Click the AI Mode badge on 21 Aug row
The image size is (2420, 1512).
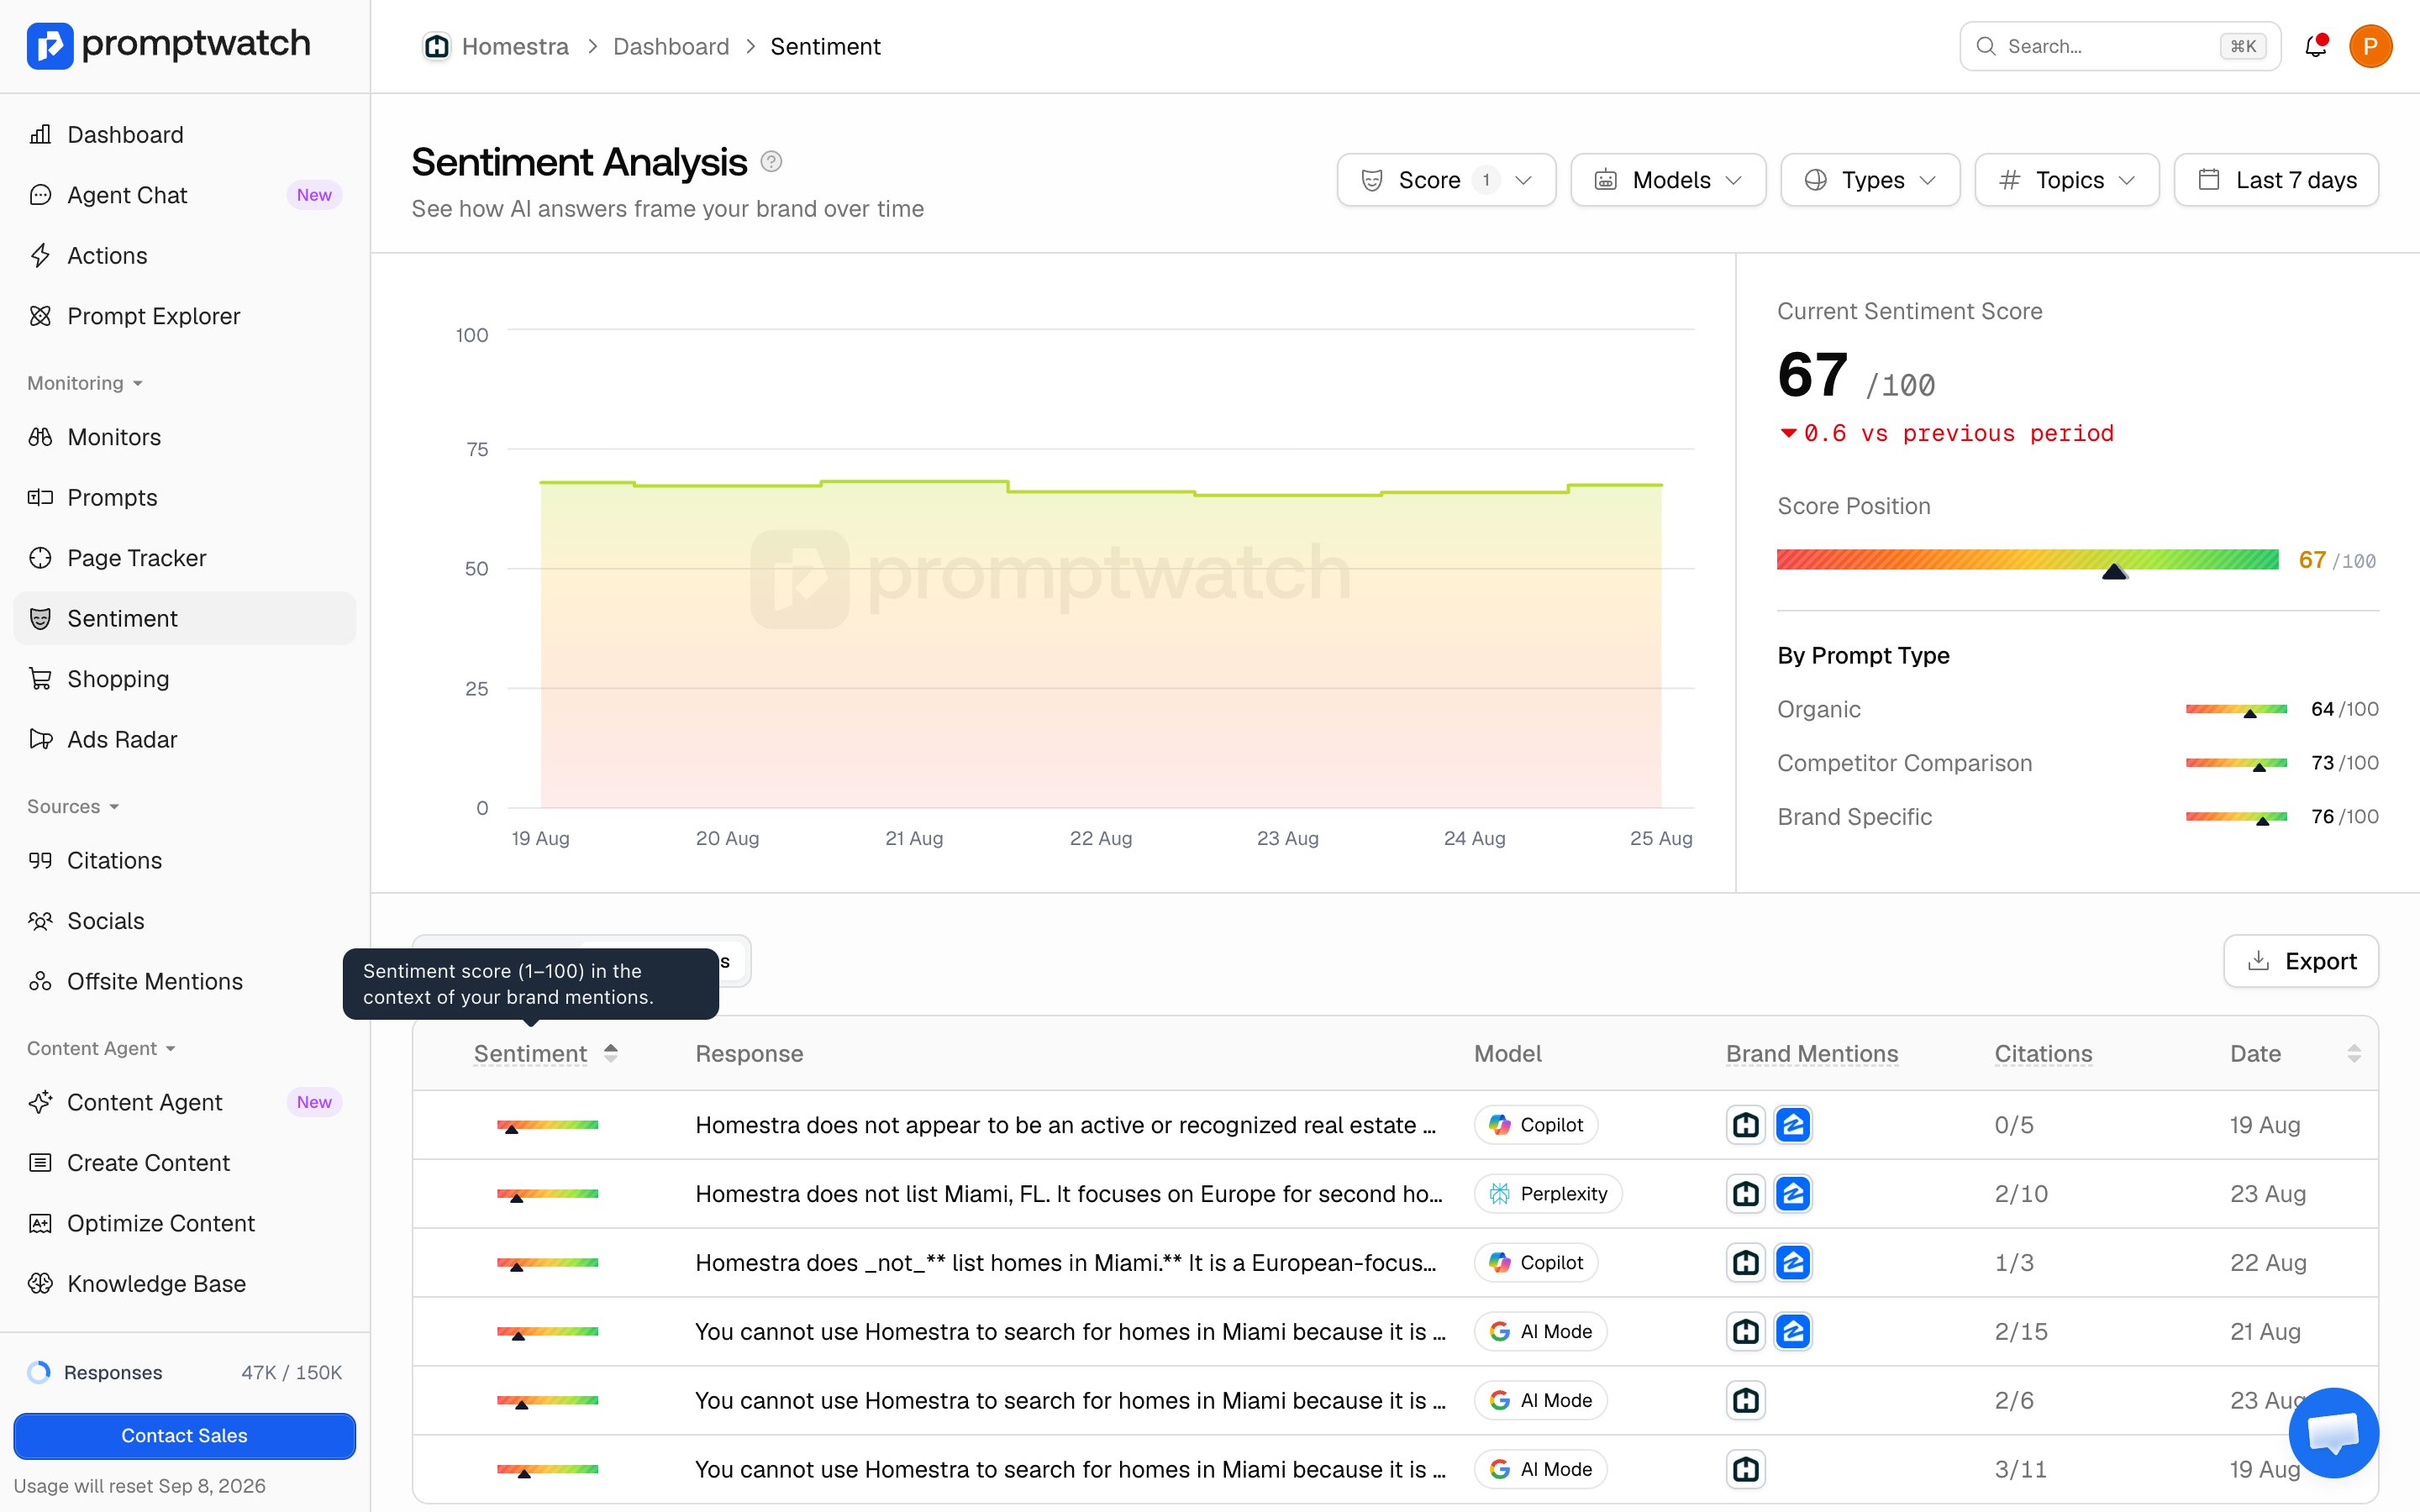click(x=1540, y=1332)
